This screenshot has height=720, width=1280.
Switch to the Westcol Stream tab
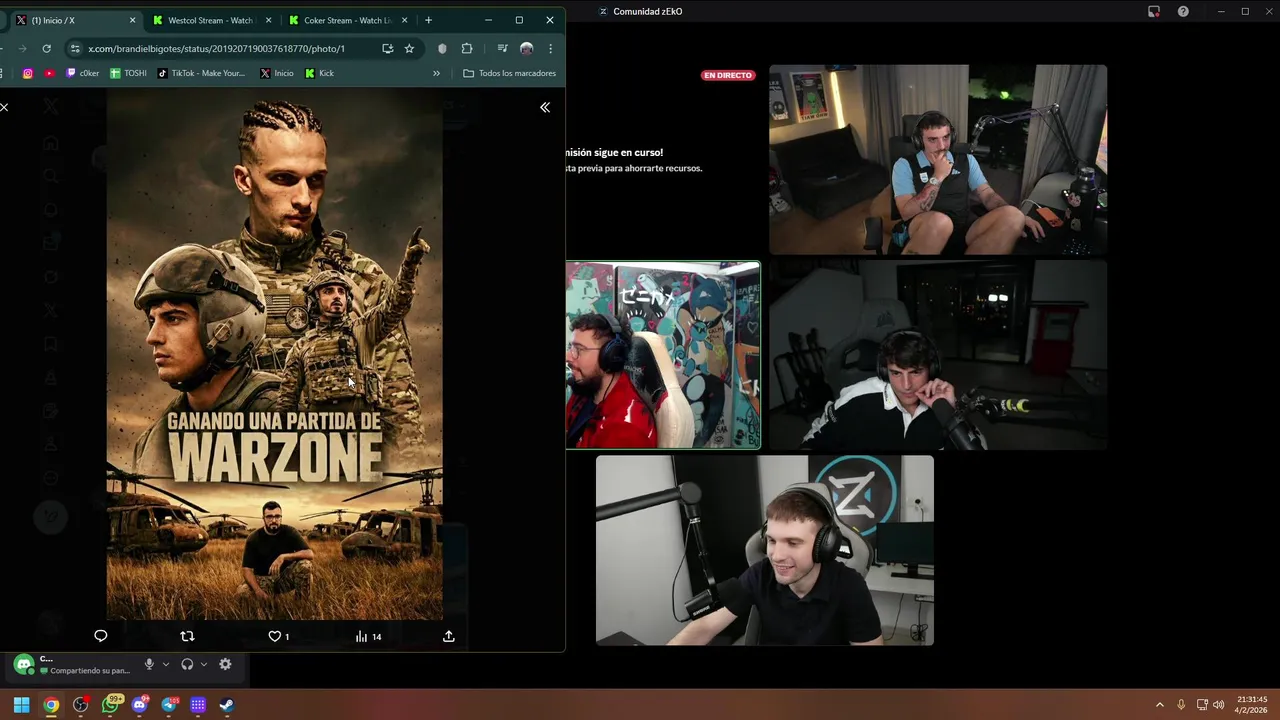tap(212, 20)
